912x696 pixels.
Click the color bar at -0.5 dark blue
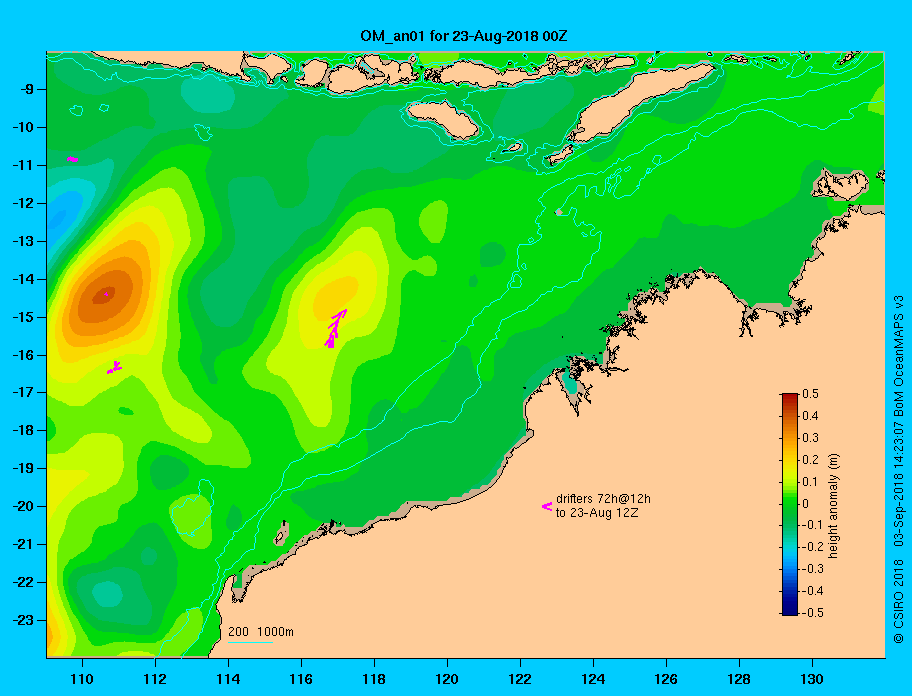pyautogui.click(x=790, y=612)
